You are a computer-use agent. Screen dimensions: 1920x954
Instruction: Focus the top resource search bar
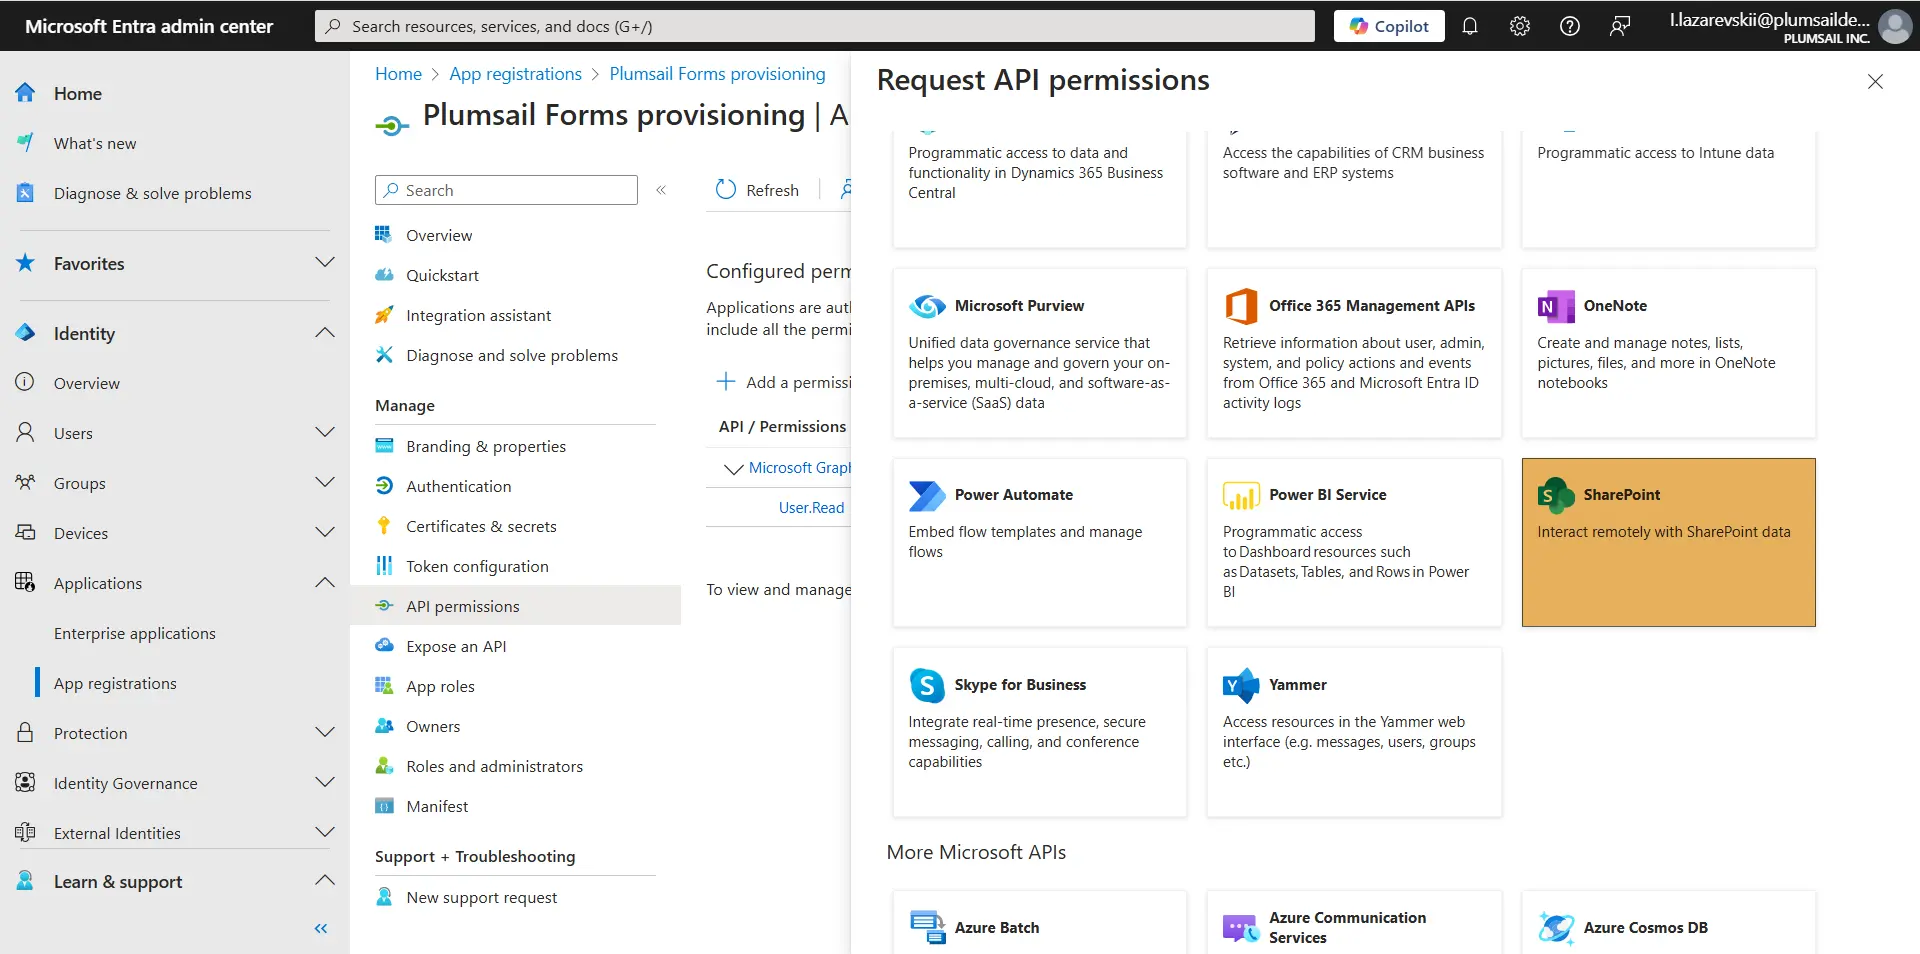pos(814,26)
